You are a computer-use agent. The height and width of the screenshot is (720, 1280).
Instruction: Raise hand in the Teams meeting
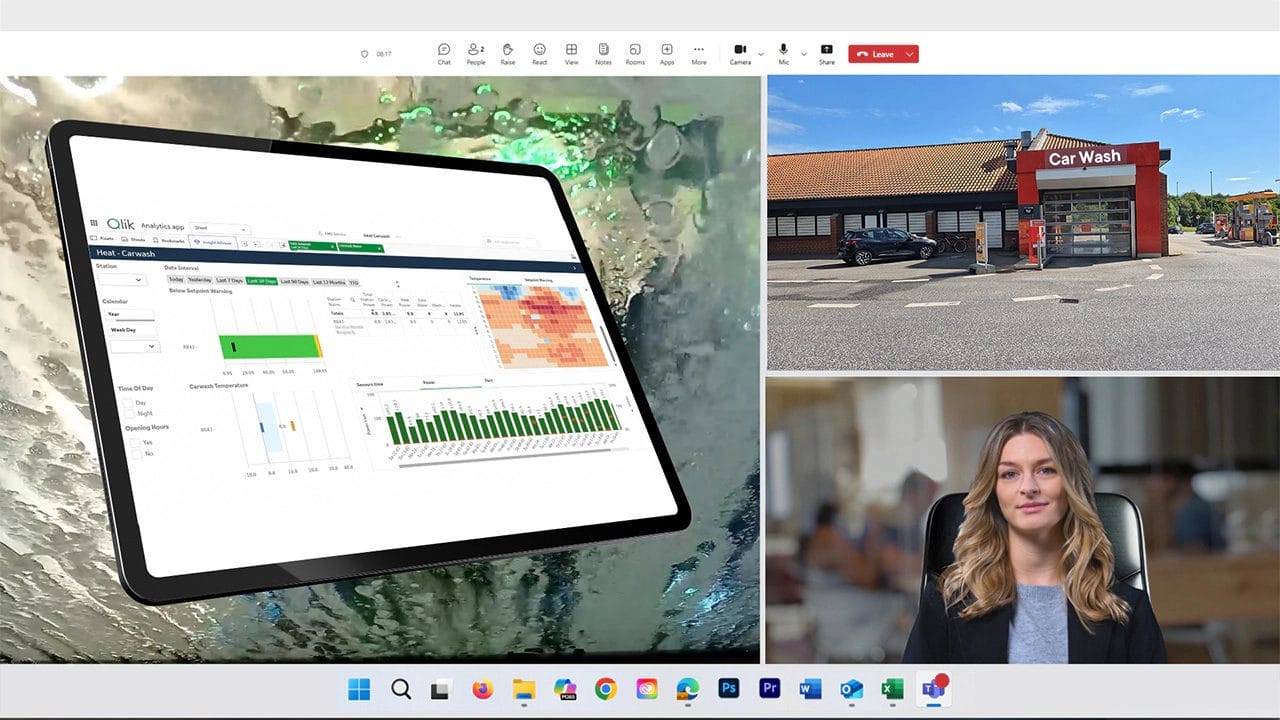click(x=507, y=52)
